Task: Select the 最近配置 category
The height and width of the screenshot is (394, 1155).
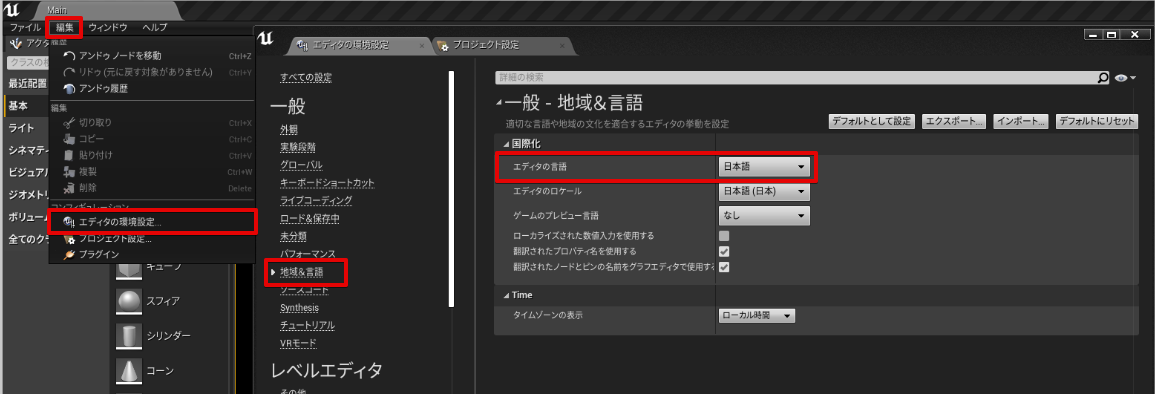Action: [x=27, y=84]
